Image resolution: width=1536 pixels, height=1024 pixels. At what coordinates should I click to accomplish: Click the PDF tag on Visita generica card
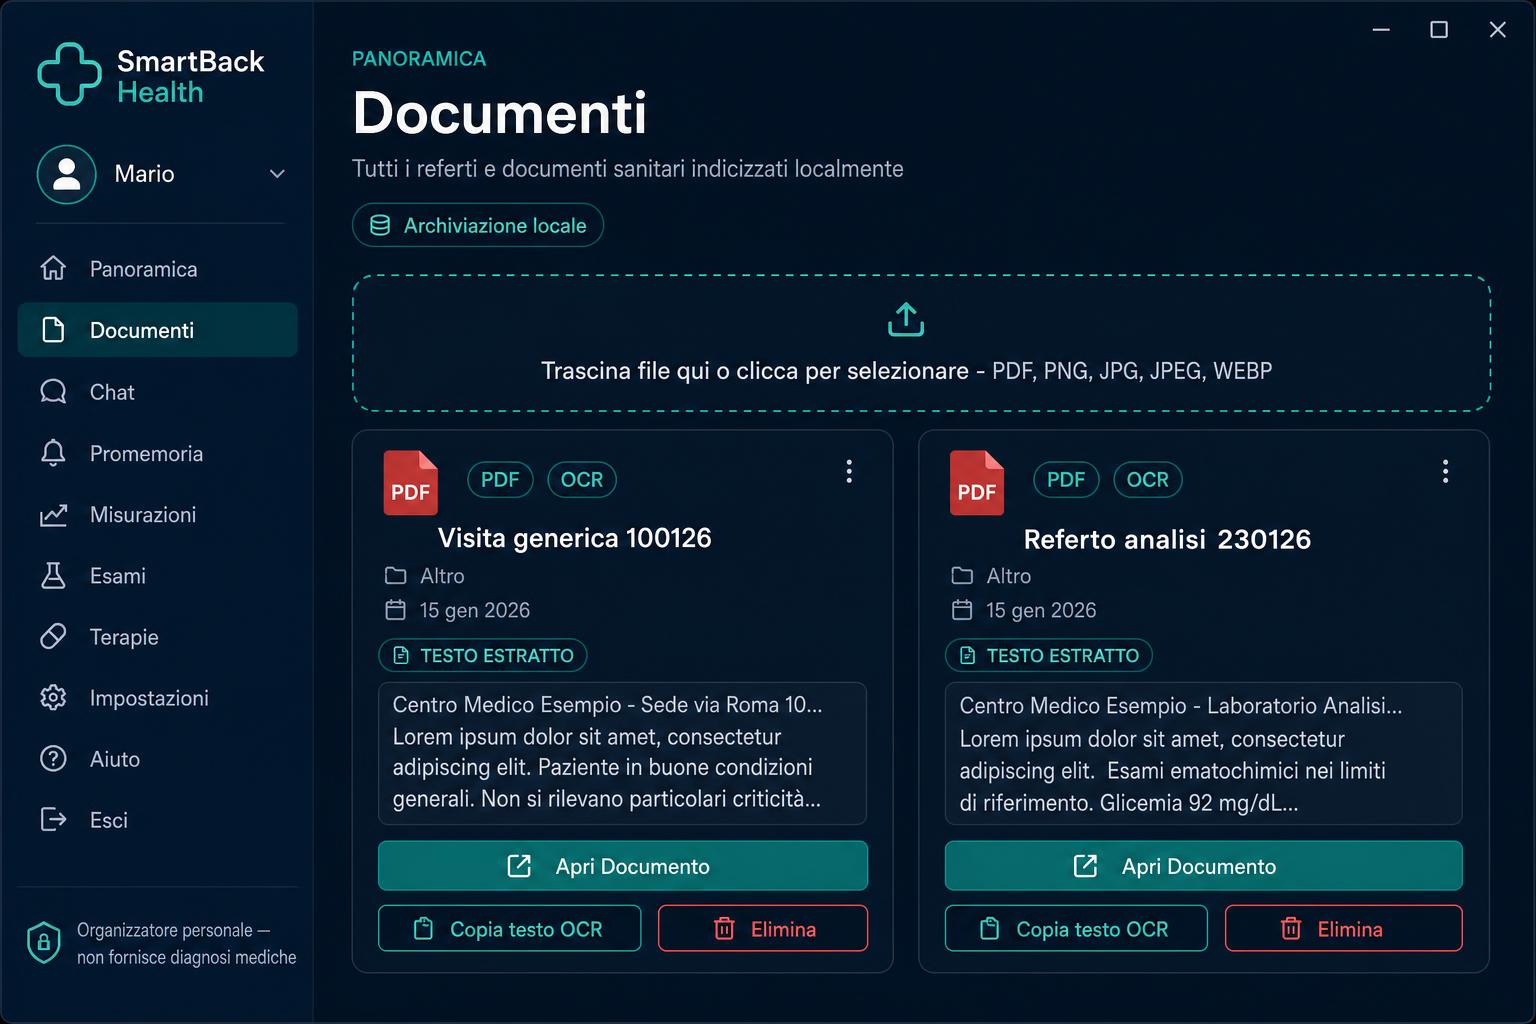click(500, 480)
